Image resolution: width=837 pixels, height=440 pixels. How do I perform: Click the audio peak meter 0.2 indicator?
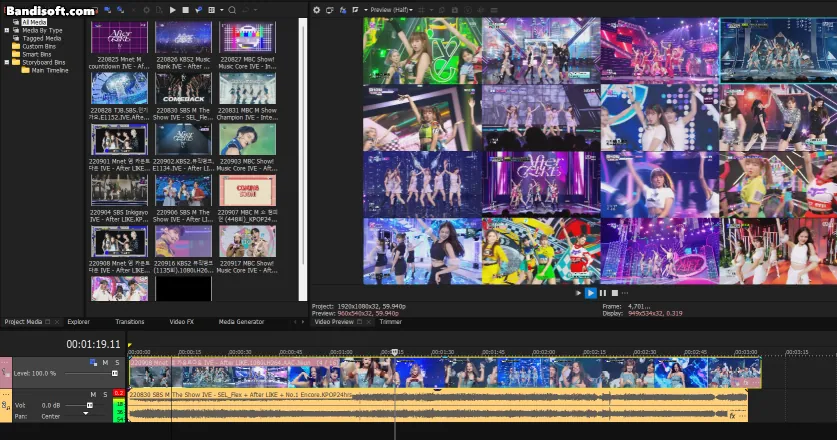click(x=119, y=393)
